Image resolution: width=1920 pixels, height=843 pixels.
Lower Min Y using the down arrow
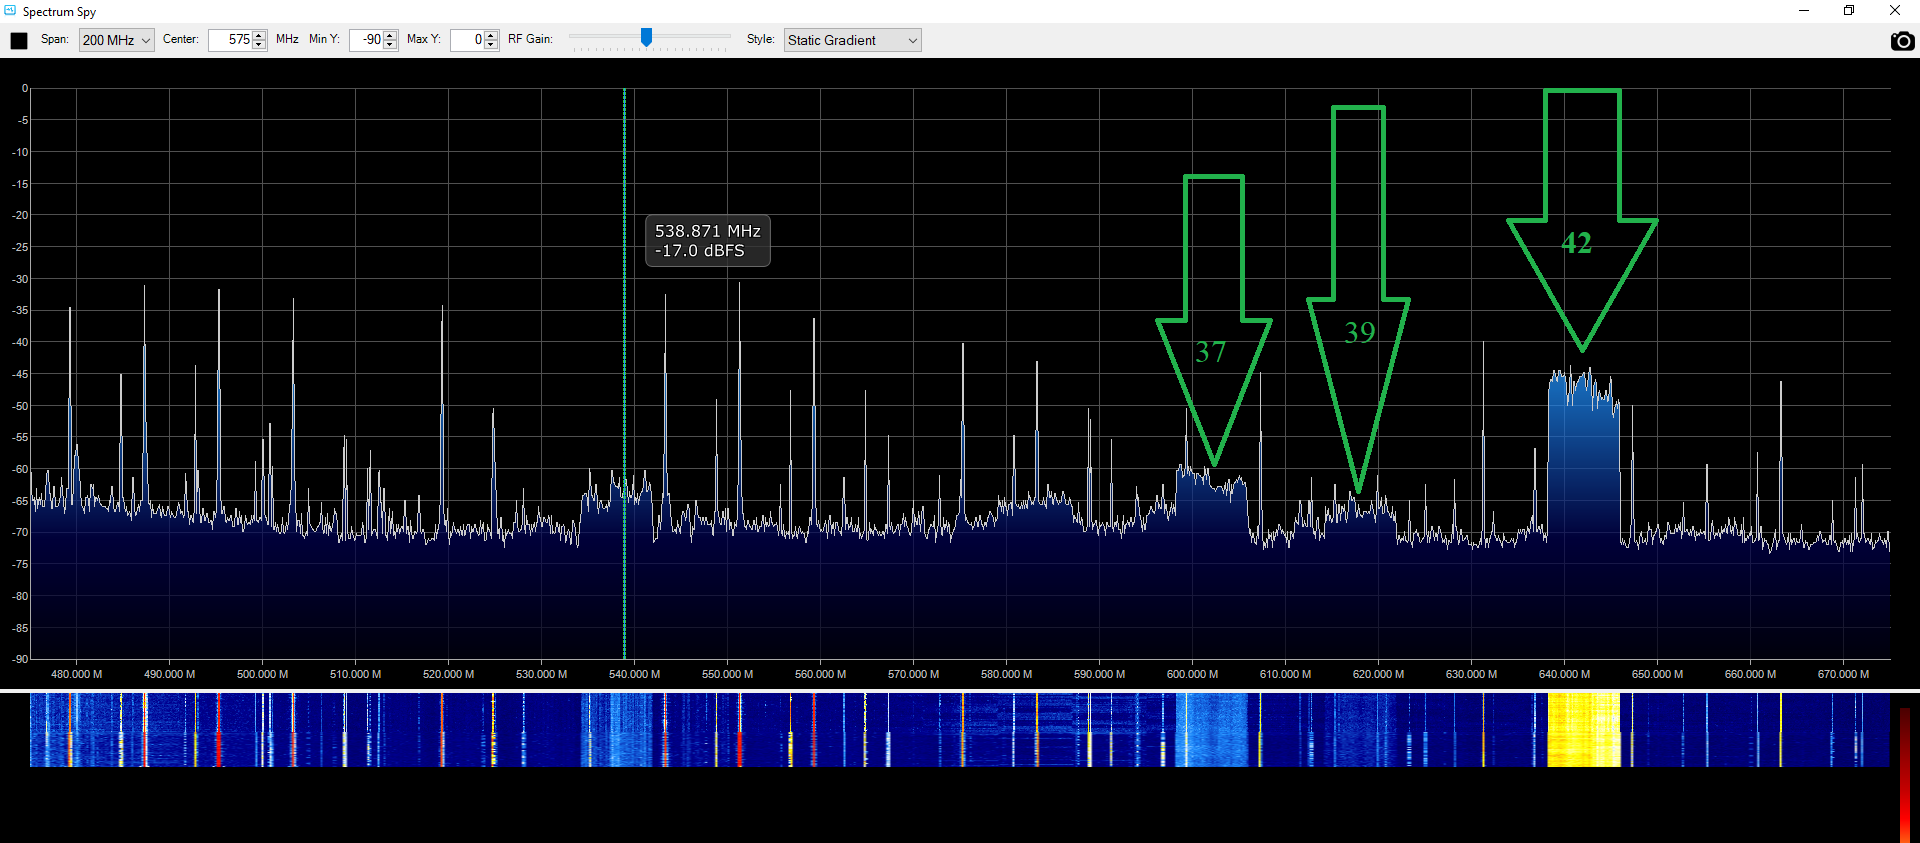click(391, 45)
